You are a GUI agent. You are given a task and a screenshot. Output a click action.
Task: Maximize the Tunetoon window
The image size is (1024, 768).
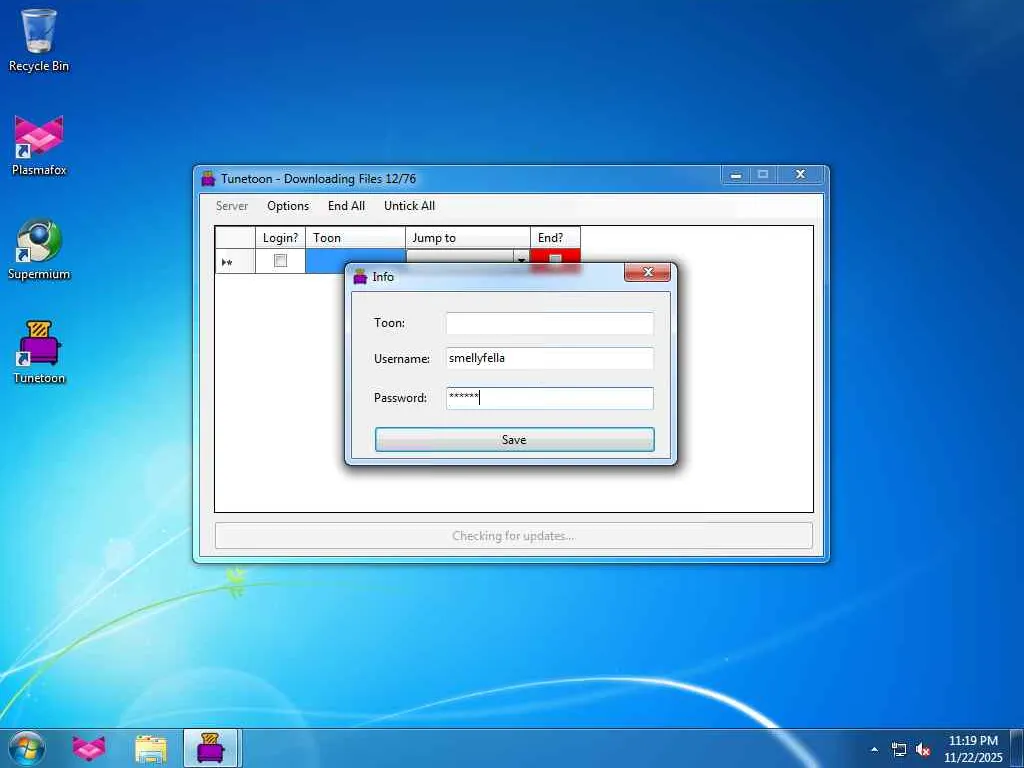coord(763,175)
